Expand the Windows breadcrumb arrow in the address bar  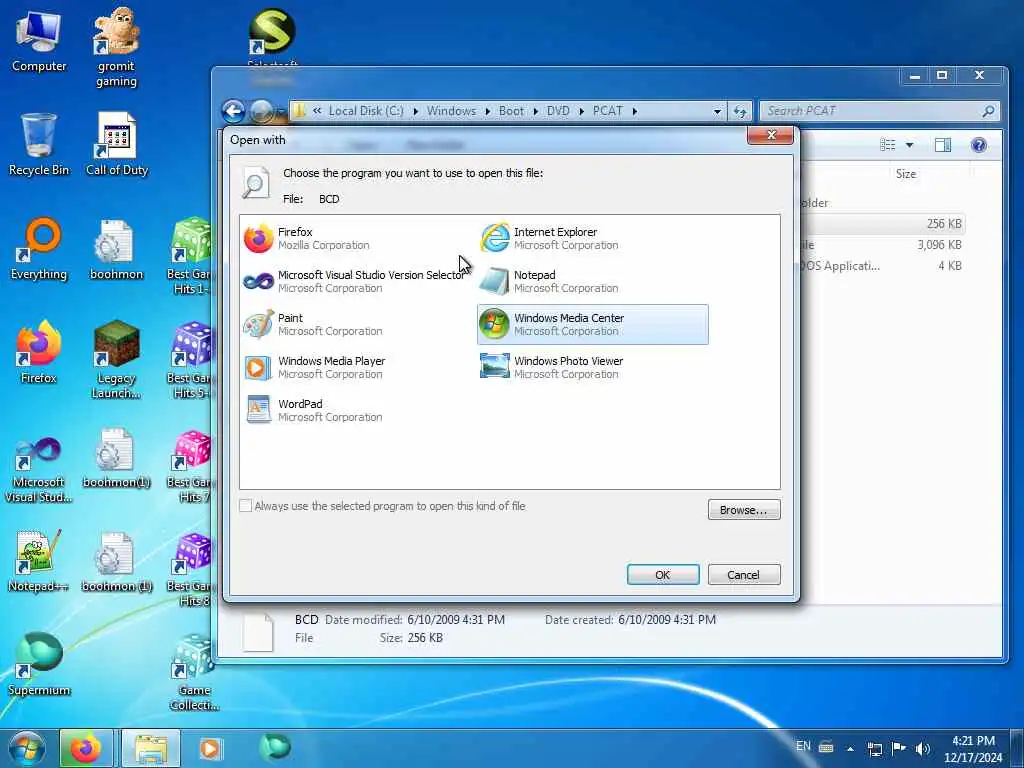[487, 111]
